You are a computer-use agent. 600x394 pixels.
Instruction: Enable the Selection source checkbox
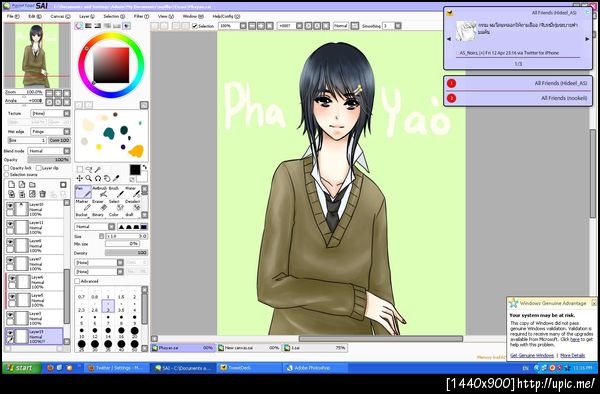click(7, 174)
